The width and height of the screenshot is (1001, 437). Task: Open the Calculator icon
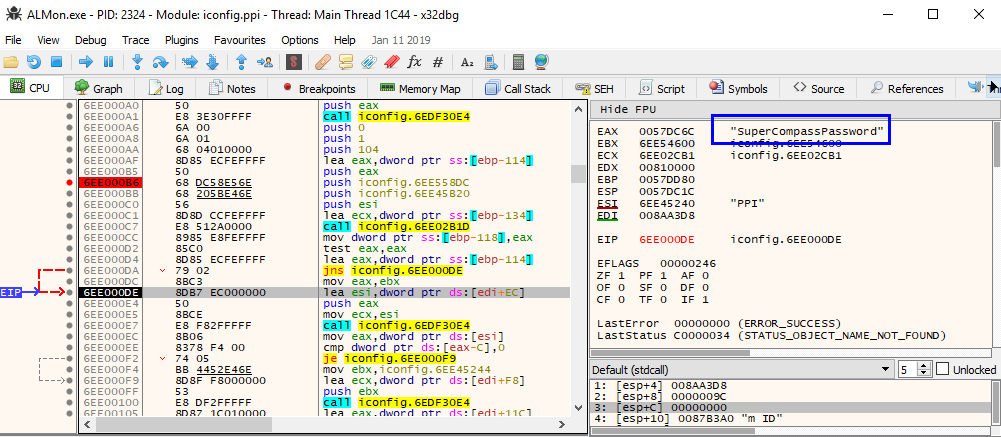518,62
